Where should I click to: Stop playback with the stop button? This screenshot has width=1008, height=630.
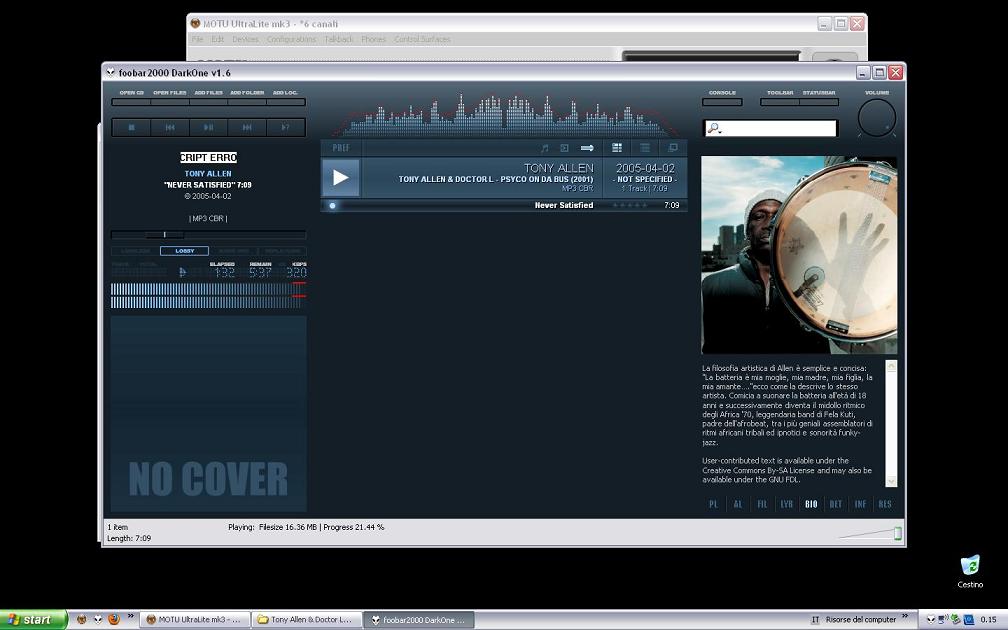point(132,127)
